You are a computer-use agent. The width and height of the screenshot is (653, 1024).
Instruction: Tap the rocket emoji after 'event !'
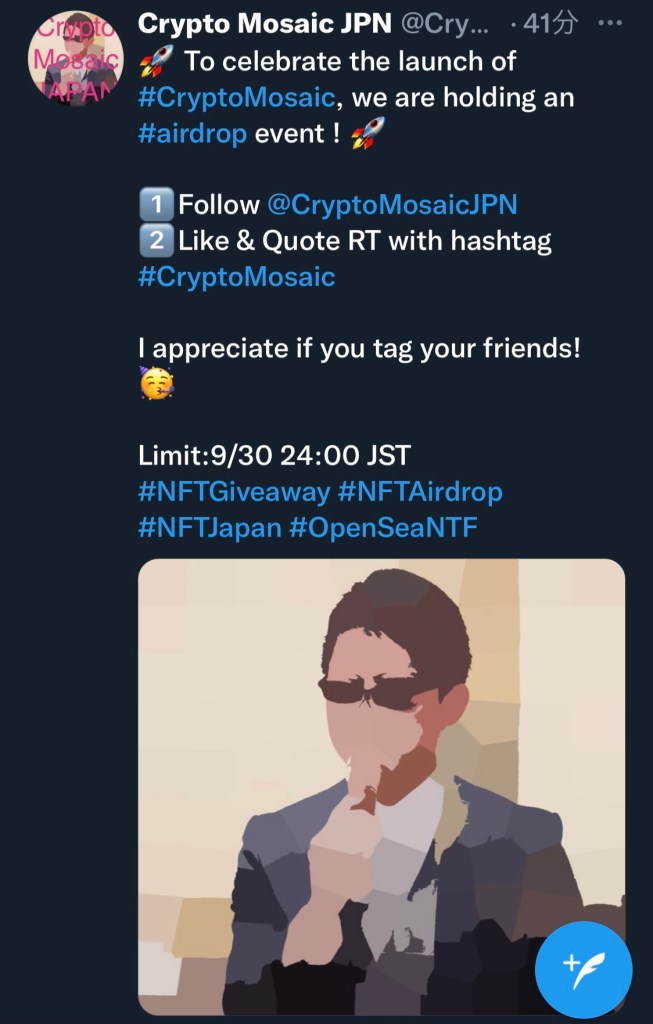pos(368,133)
